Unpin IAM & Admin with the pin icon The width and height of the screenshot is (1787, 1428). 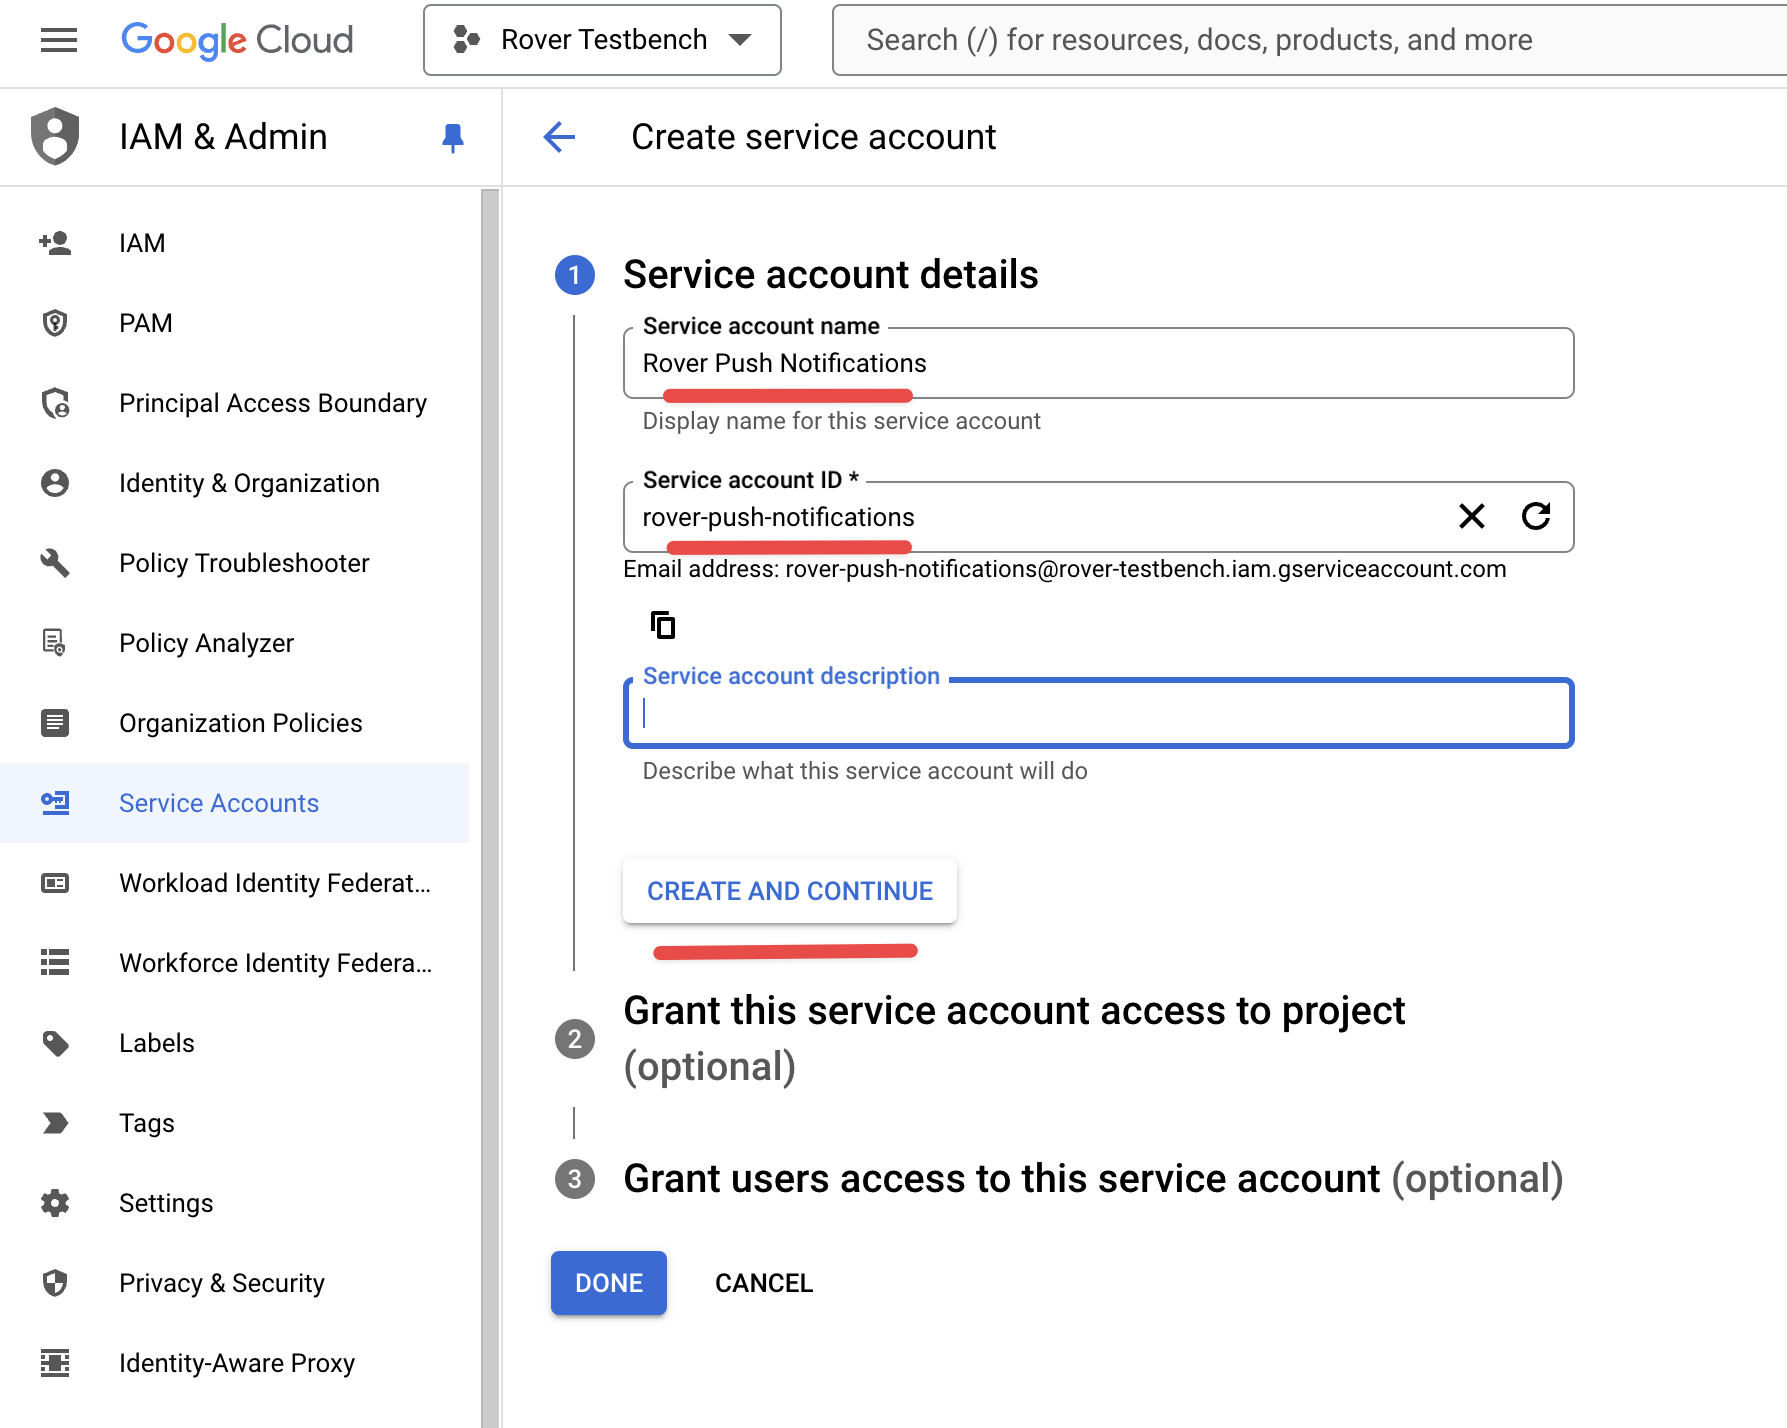(453, 137)
